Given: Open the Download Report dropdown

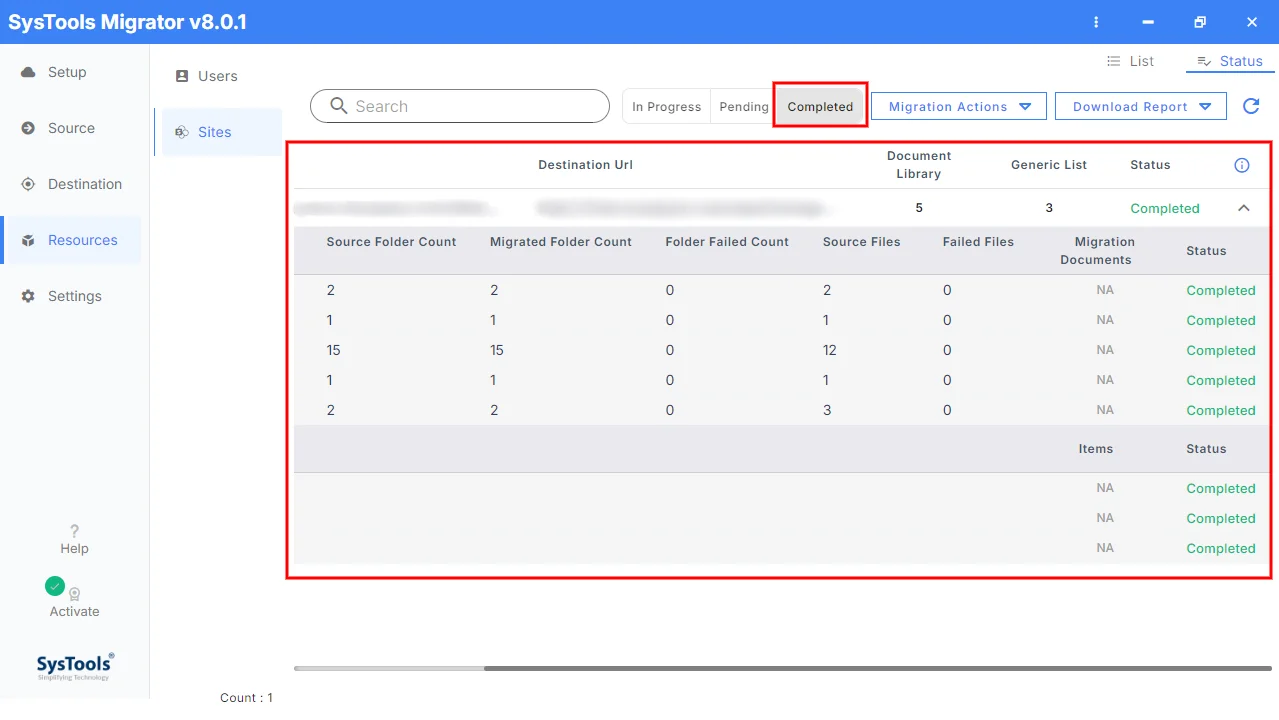Looking at the screenshot, I should [x=1141, y=107].
